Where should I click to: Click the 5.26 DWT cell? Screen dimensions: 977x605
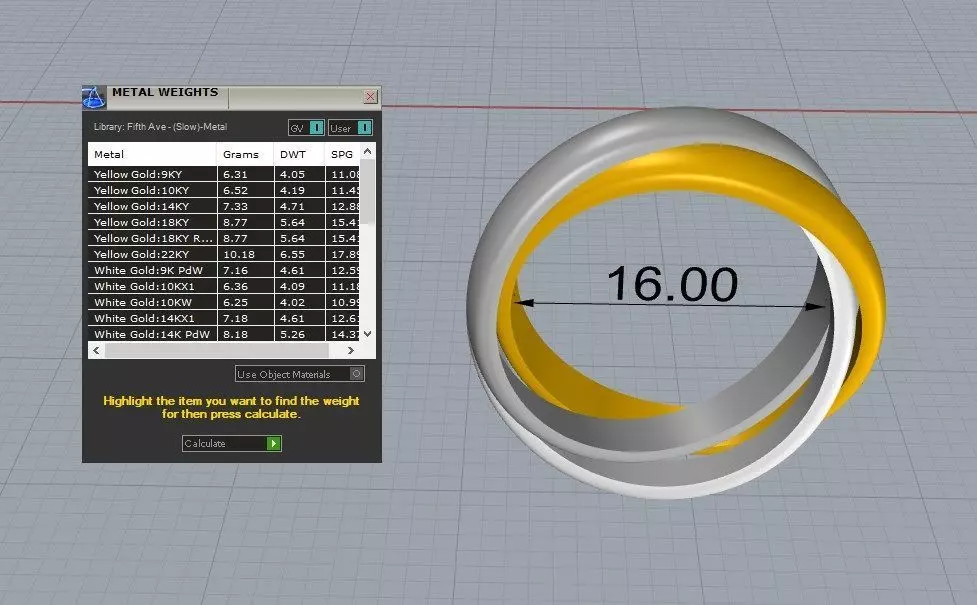298,334
